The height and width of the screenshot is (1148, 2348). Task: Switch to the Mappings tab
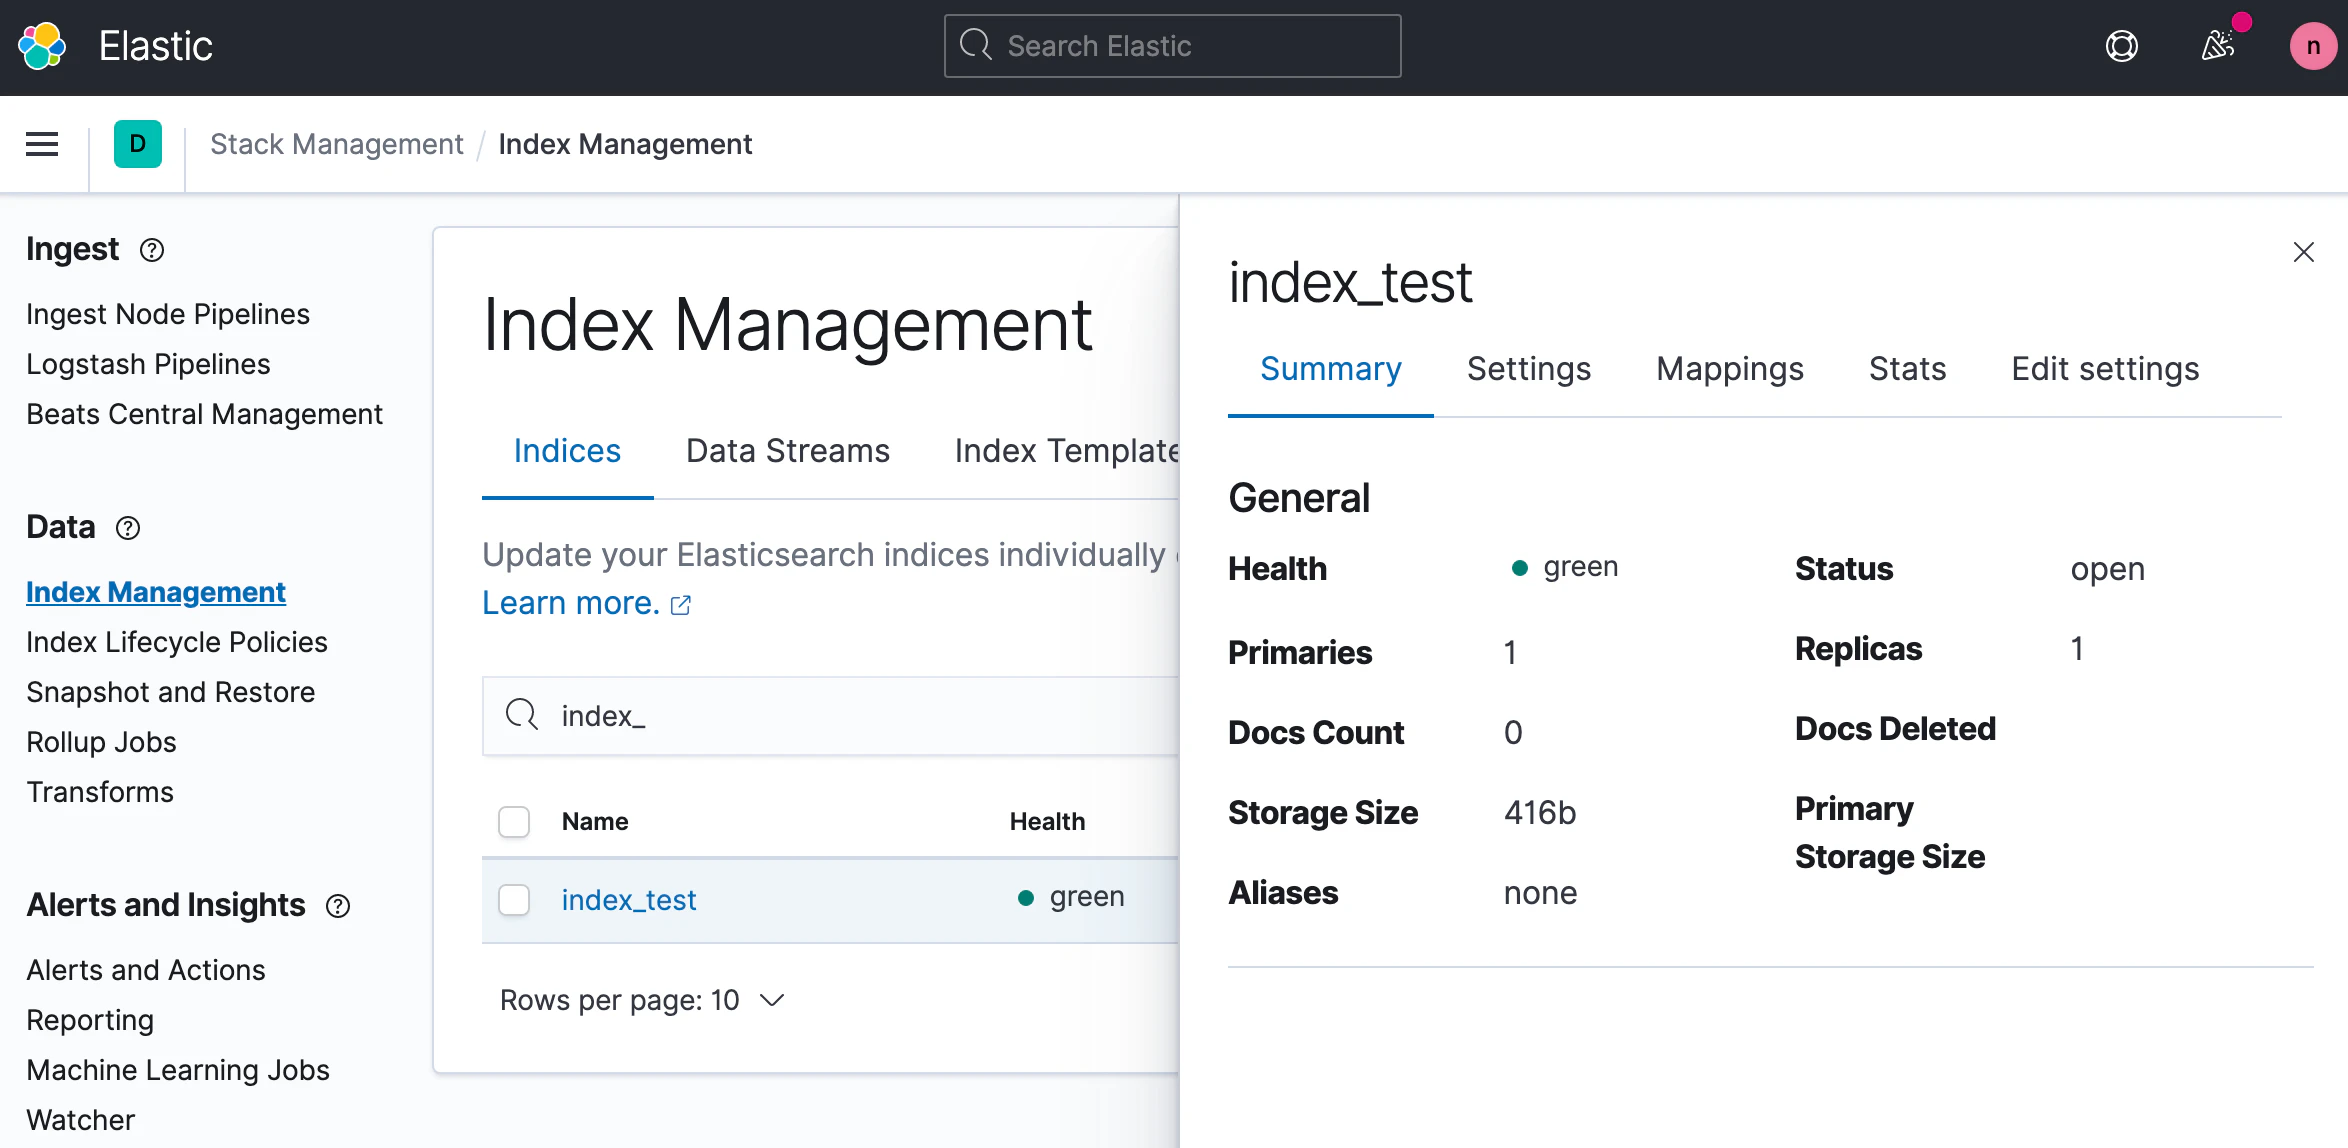click(x=1729, y=369)
